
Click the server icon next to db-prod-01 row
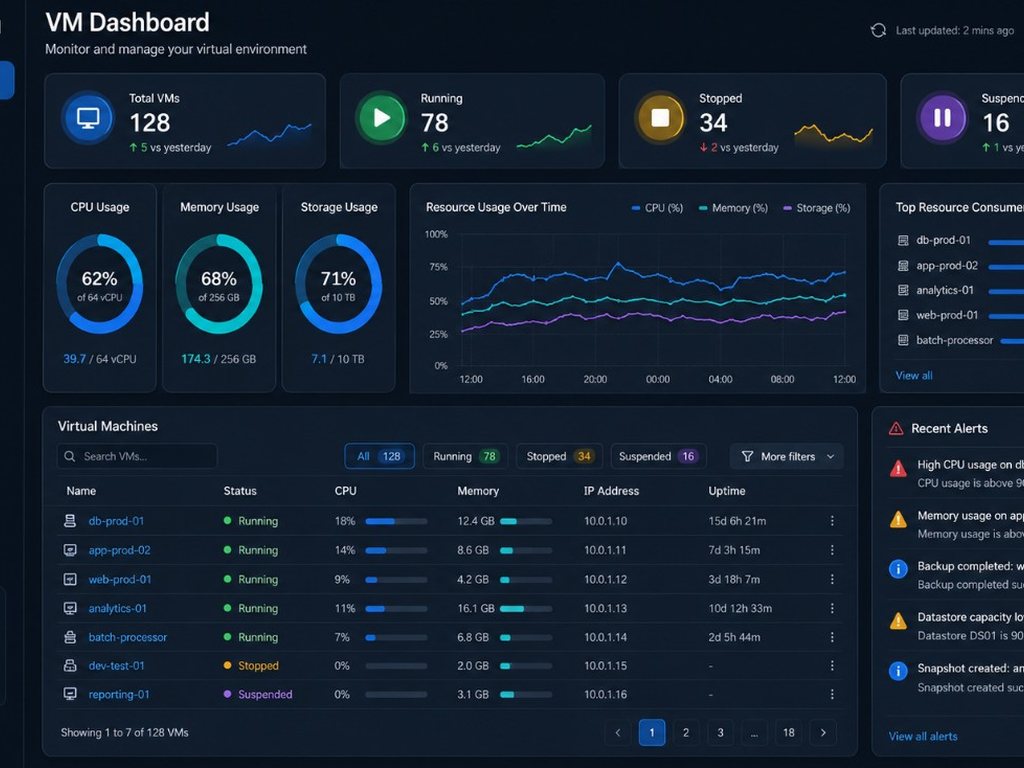[70, 520]
